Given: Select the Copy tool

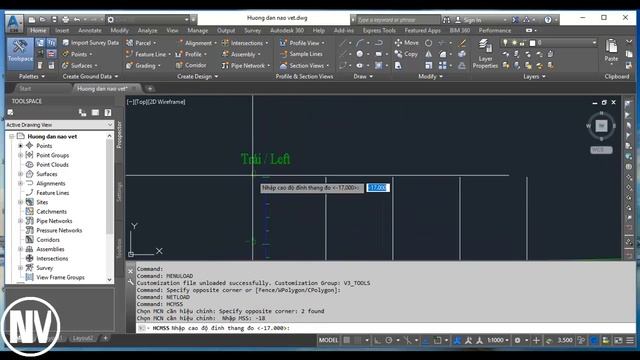Looking at the screenshot, I should 406,54.
